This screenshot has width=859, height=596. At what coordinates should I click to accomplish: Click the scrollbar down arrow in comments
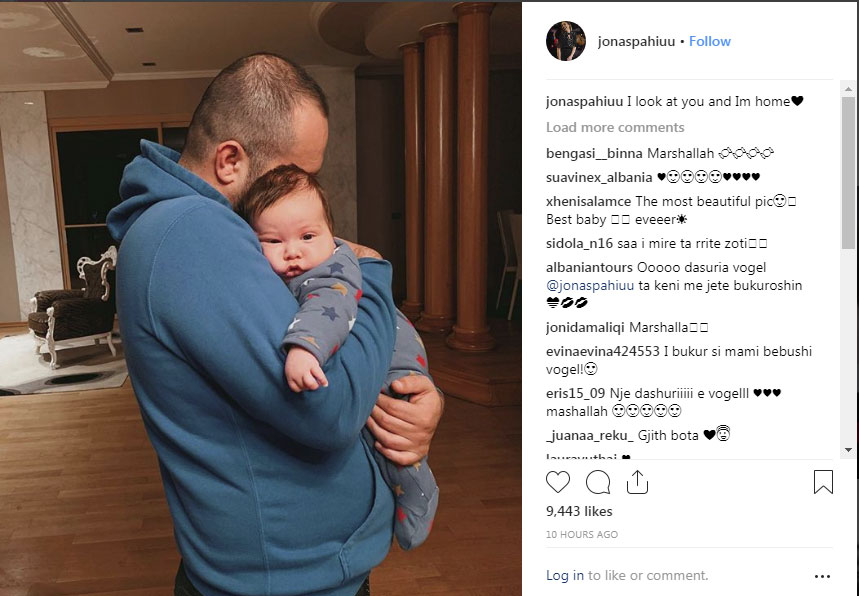click(848, 450)
